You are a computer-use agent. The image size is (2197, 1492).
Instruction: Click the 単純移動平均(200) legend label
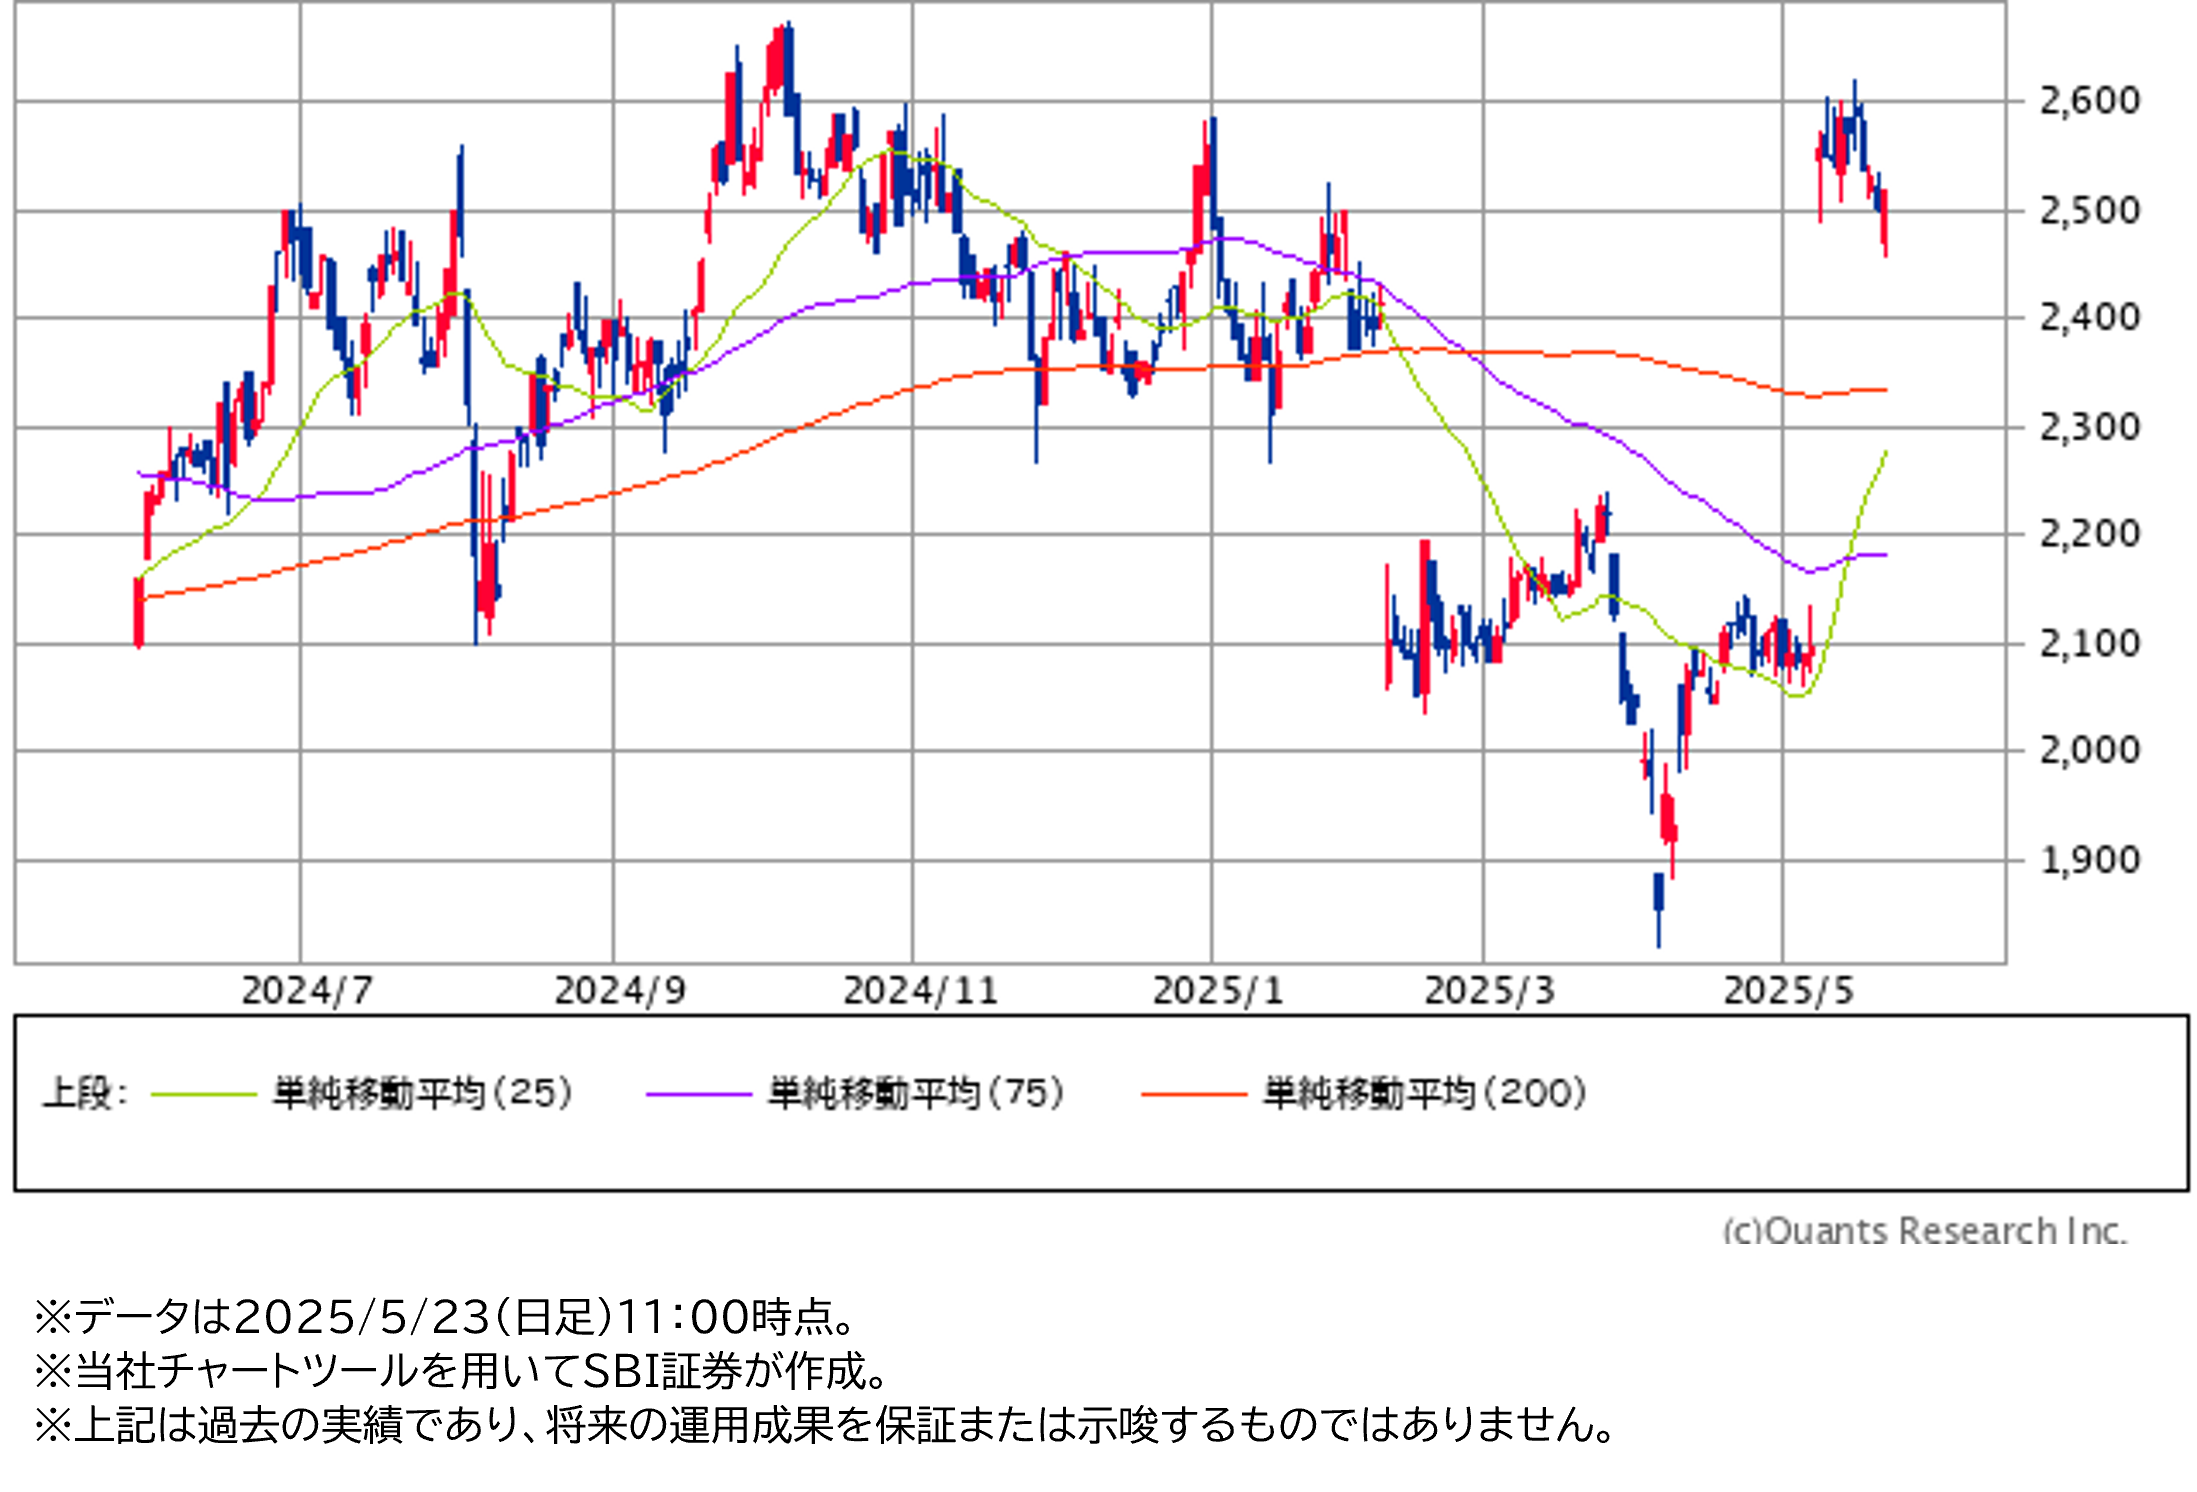[x=1424, y=1093]
